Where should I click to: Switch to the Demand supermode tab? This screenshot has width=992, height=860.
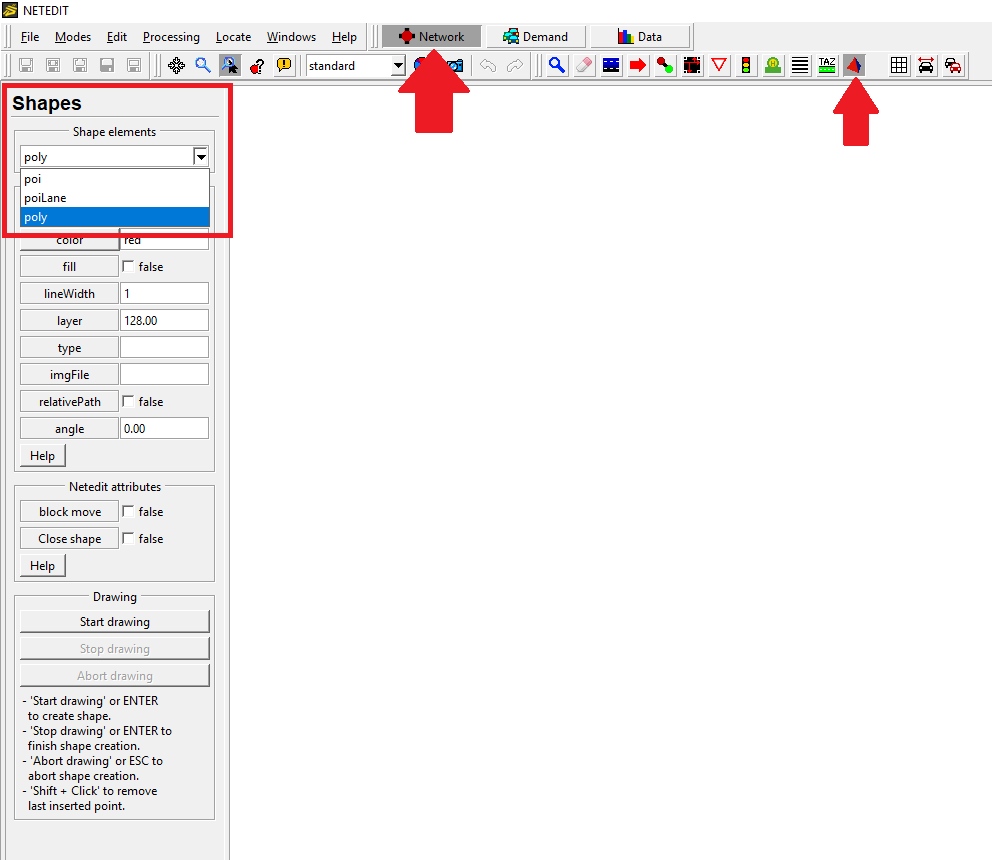536,37
